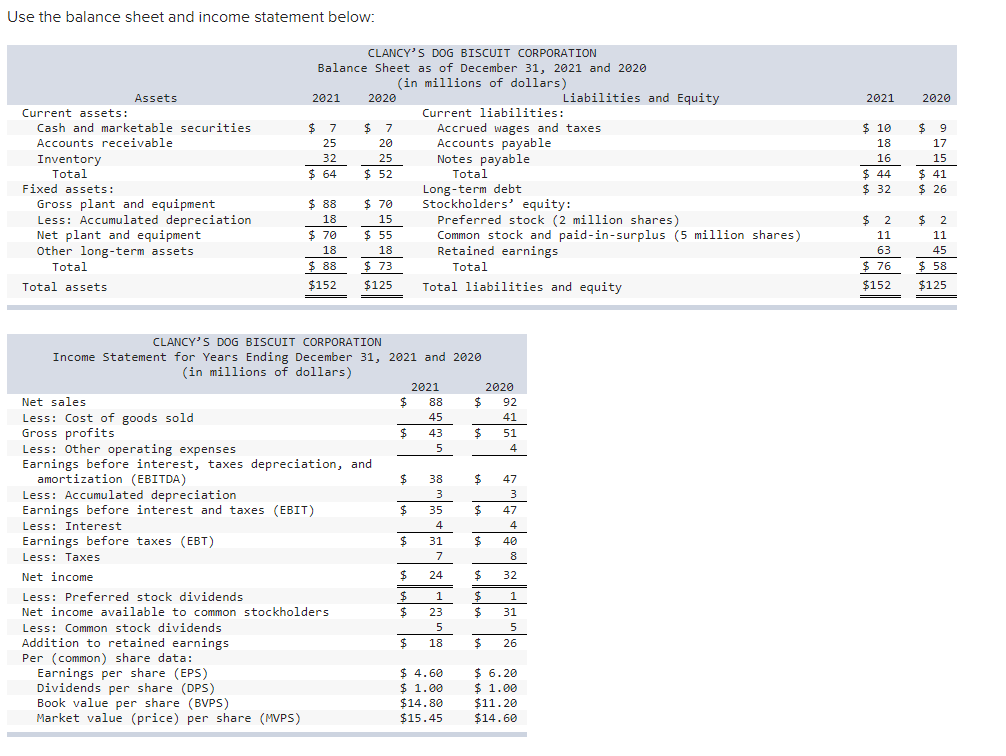Image resolution: width=1006 pixels, height=756 pixels.
Task: Click 'Net income available to common stockholders' label
Action: click(x=175, y=612)
